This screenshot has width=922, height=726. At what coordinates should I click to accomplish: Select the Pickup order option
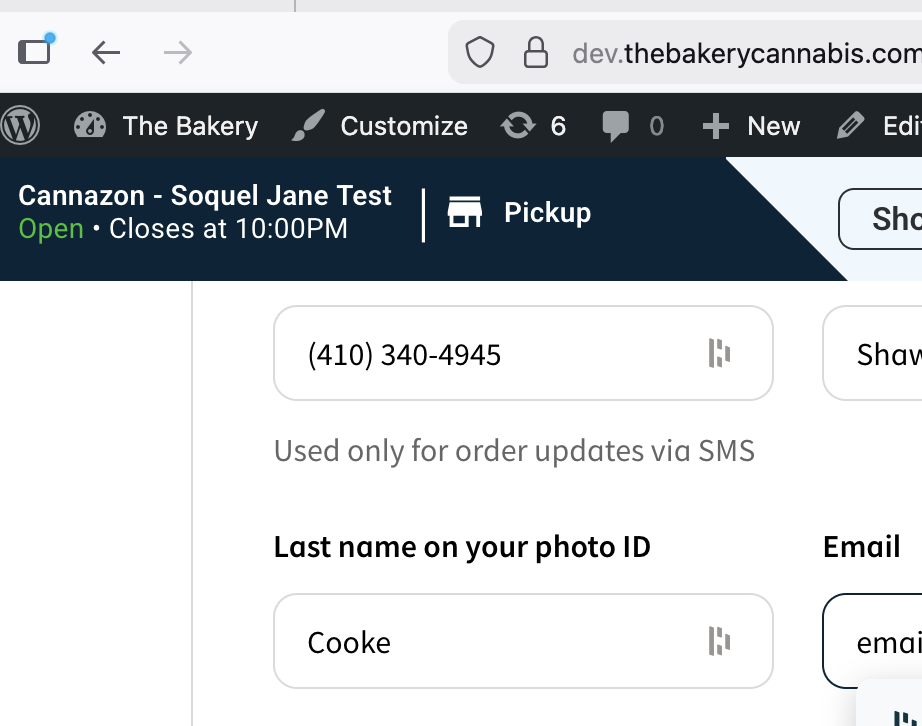click(546, 213)
